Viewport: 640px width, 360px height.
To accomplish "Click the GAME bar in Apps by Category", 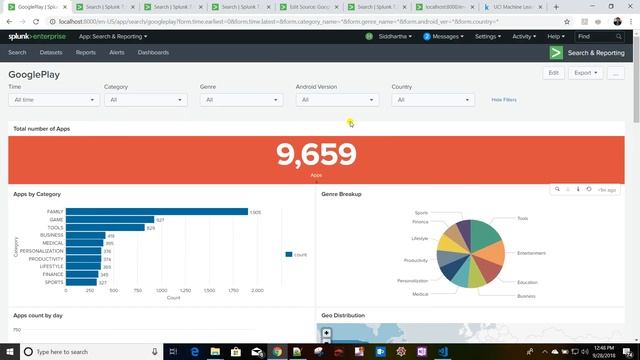I will click(x=110, y=220).
